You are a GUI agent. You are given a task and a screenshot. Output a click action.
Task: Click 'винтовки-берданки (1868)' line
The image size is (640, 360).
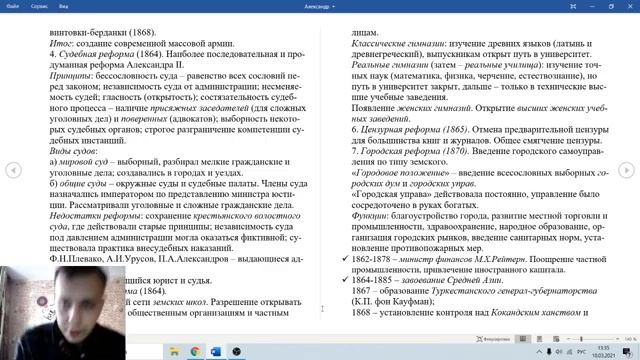103,32
